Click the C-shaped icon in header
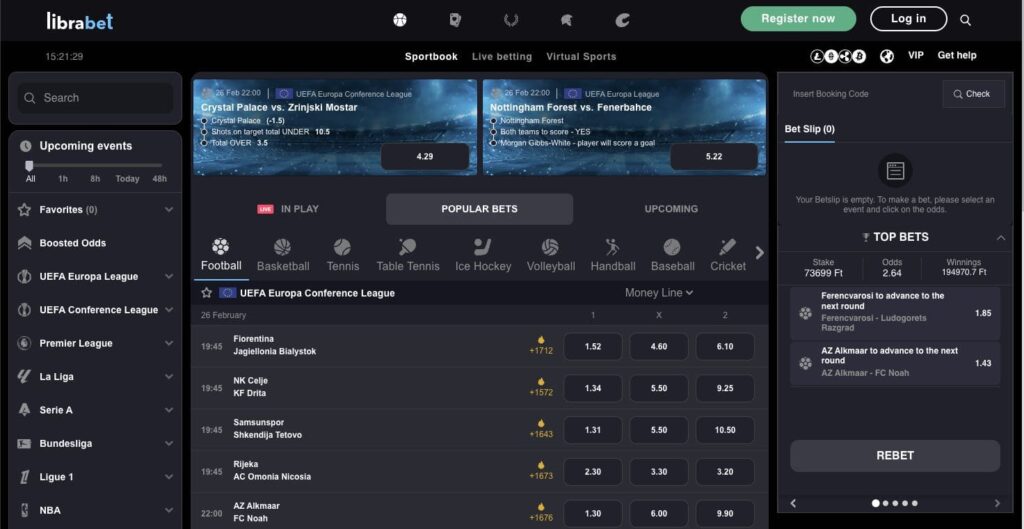Screen dimensions: 1024x529 [x=622, y=20]
